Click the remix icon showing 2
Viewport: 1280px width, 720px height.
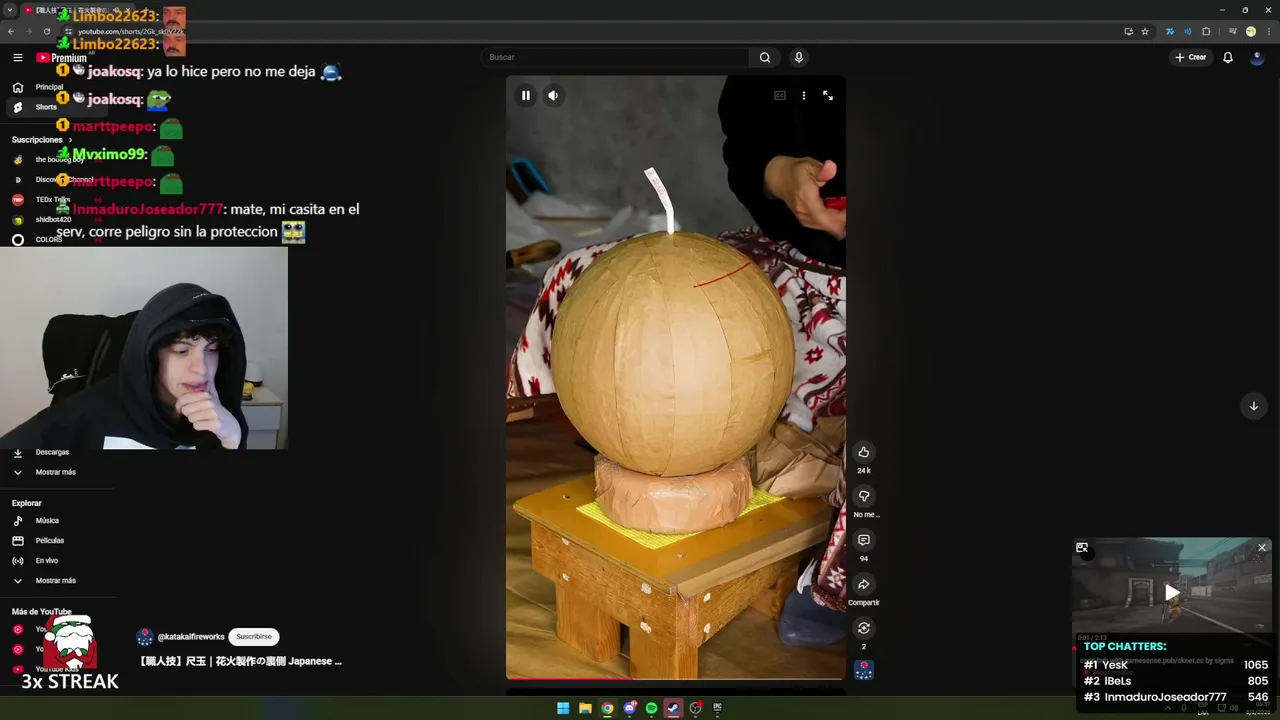click(x=864, y=628)
